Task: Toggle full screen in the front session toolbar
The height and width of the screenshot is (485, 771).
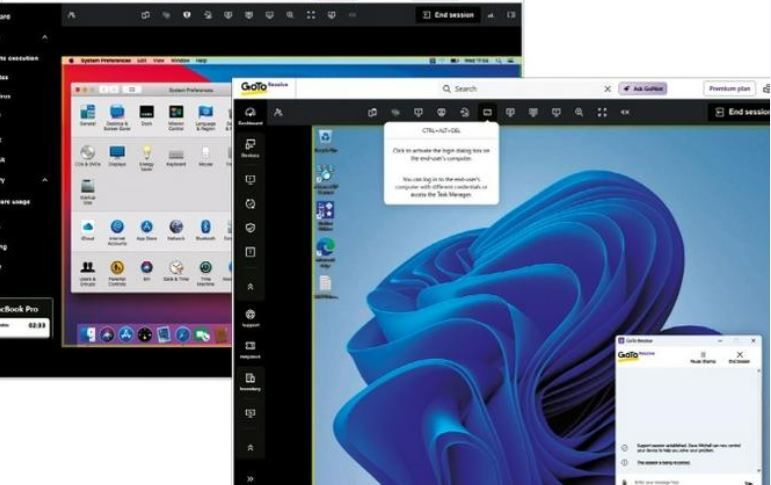Action: [x=602, y=113]
